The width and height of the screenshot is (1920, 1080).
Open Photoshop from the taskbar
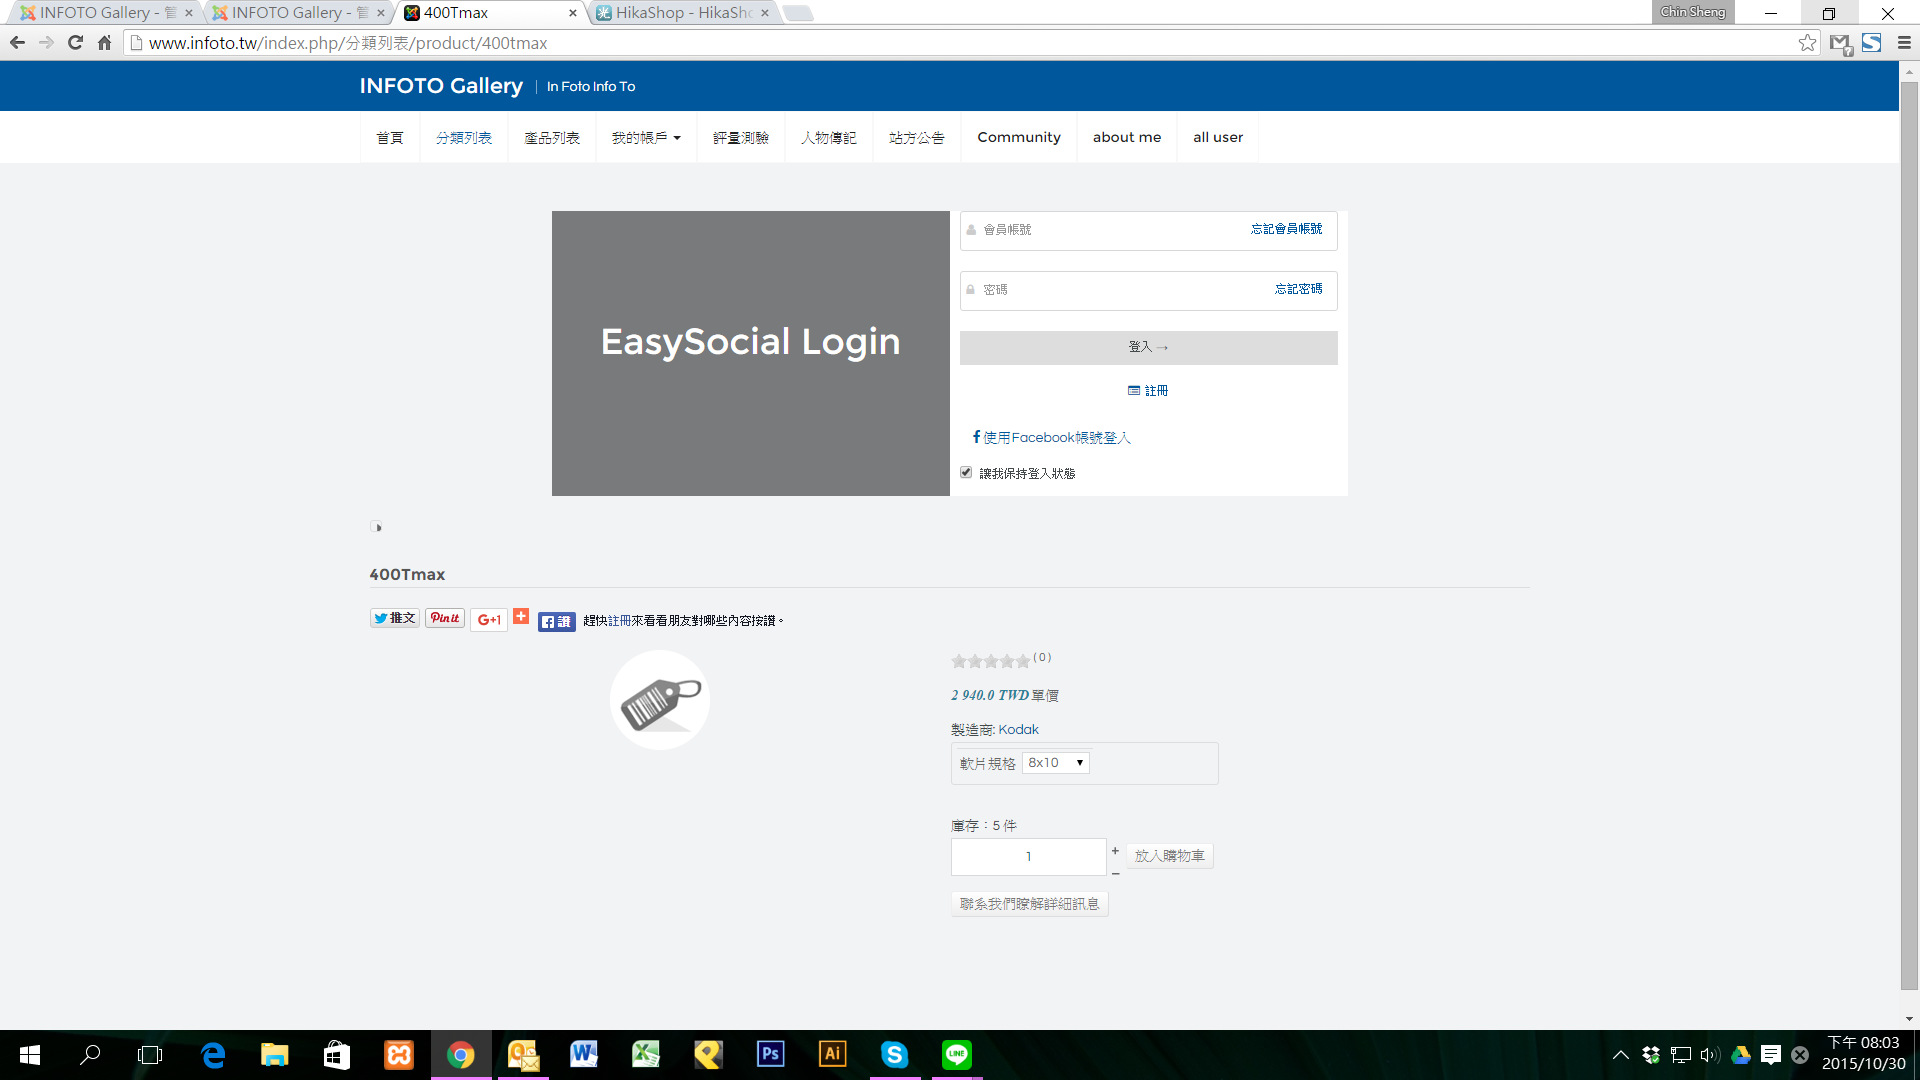coord(770,1054)
